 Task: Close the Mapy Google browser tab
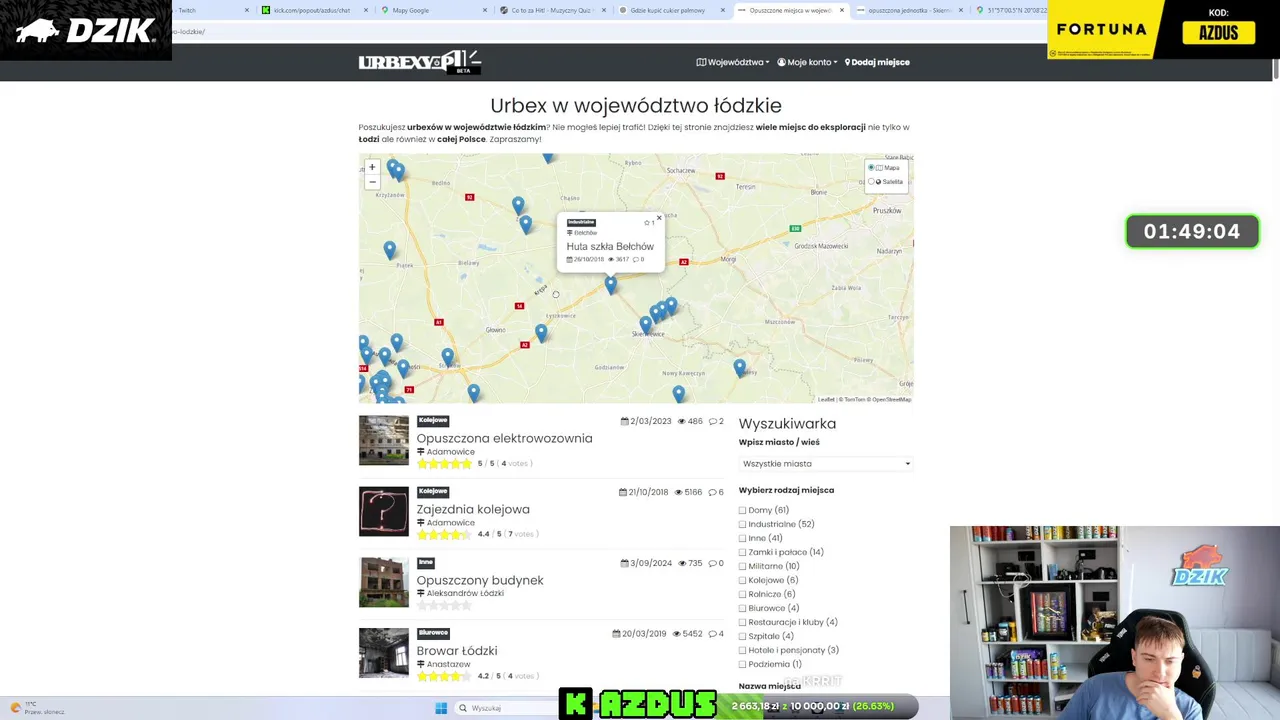click(x=486, y=10)
